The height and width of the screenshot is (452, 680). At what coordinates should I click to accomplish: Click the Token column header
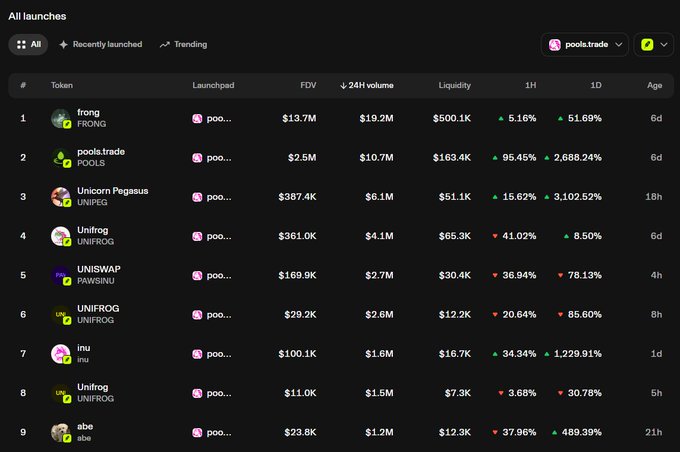tap(62, 85)
